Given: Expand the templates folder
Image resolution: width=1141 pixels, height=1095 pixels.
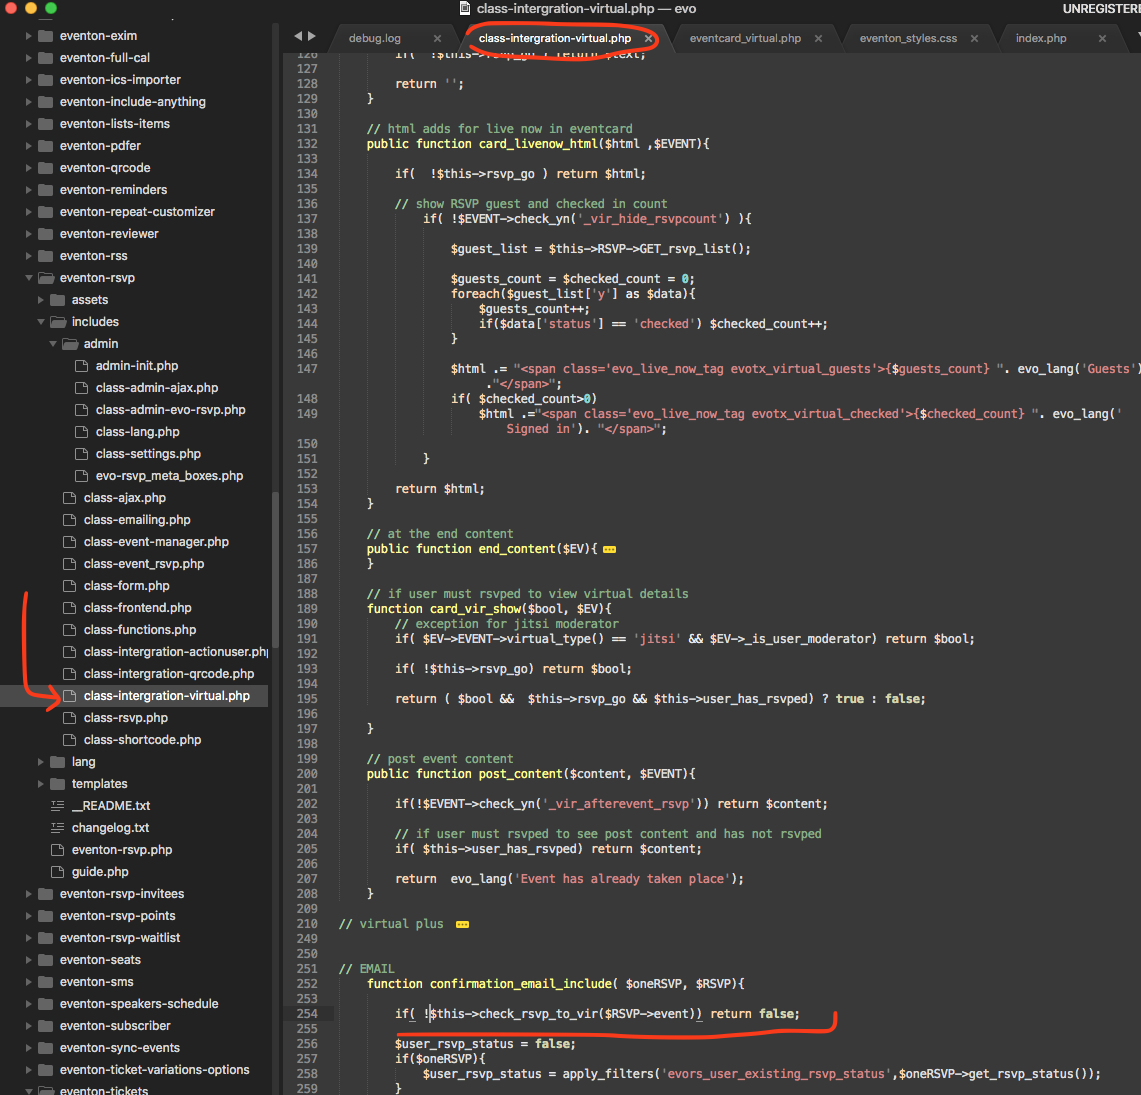Looking at the screenshot, I should click(41, 784).
